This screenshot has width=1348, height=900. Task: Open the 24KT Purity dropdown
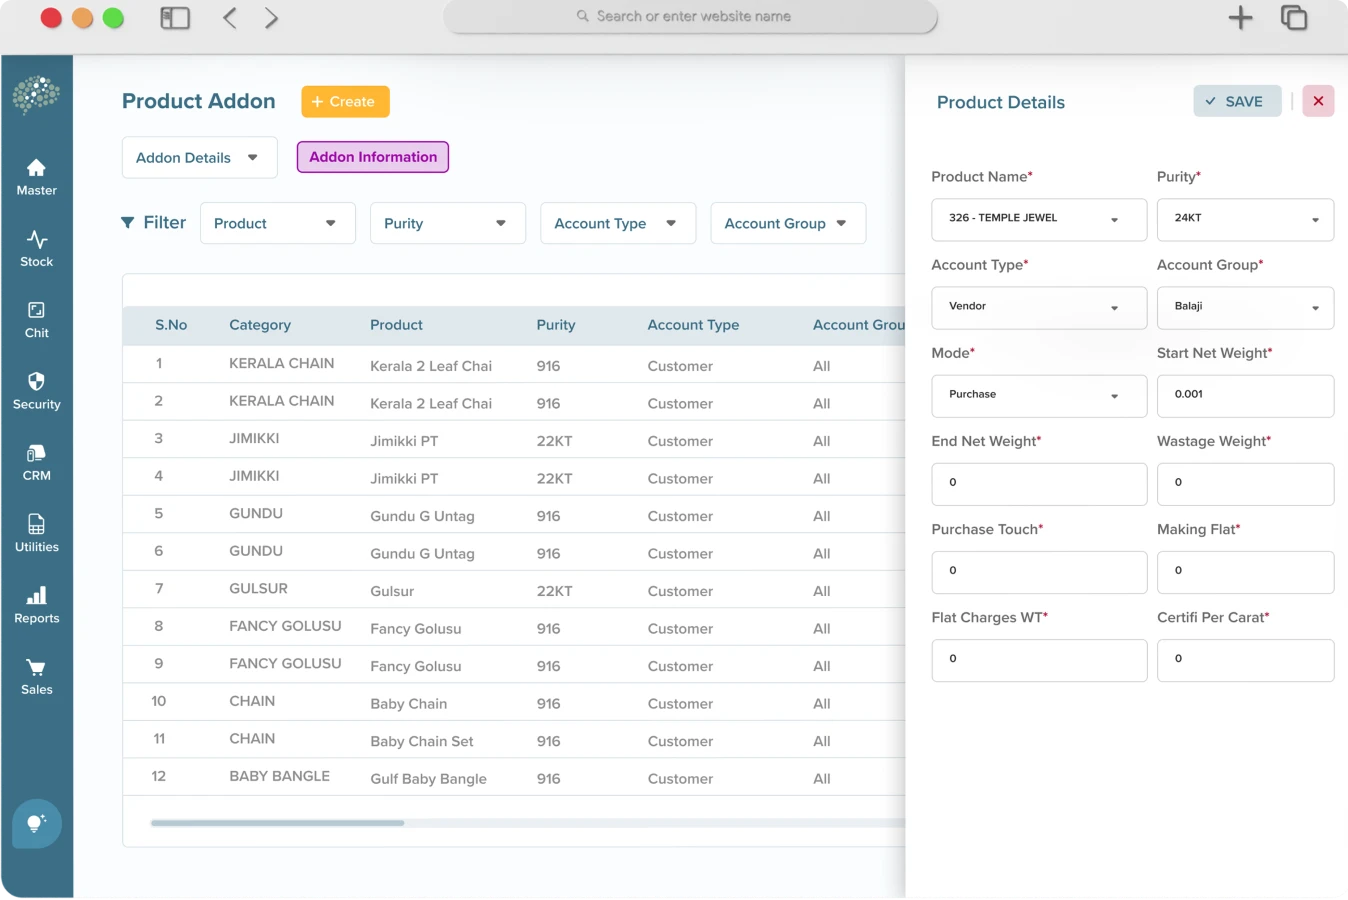(1245, 219)
